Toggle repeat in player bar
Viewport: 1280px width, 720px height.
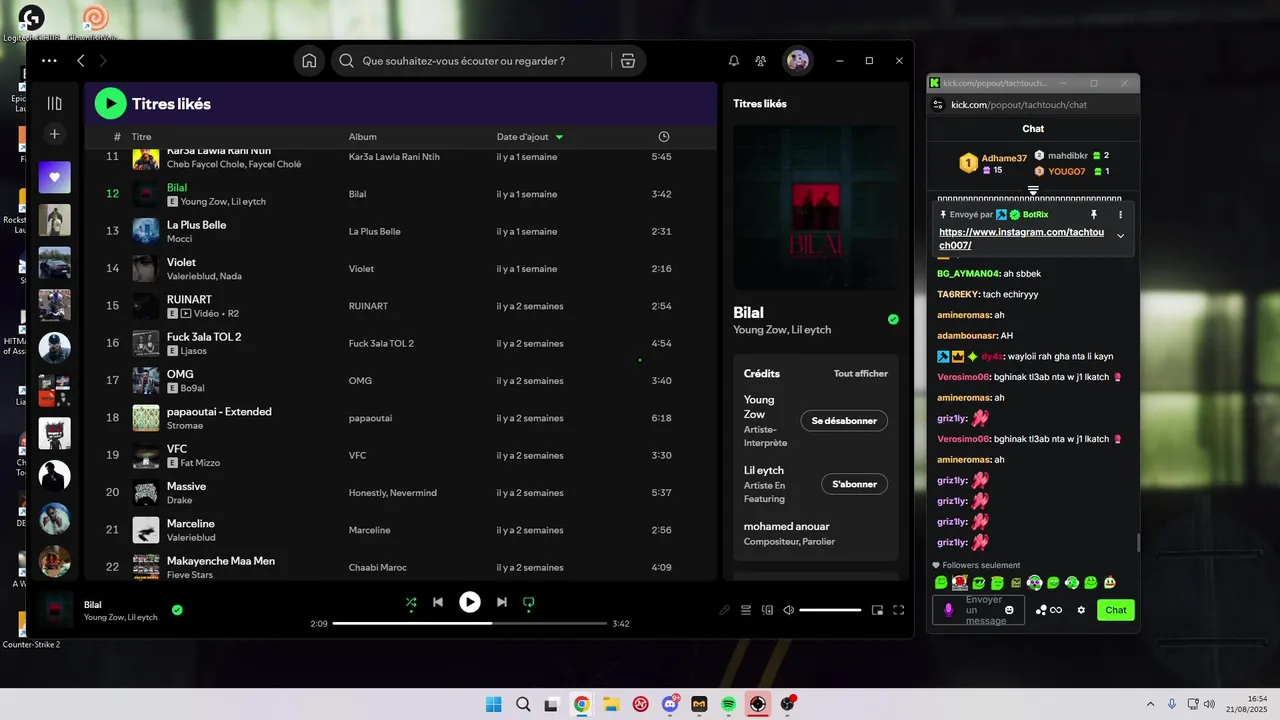tap(529, 602)
